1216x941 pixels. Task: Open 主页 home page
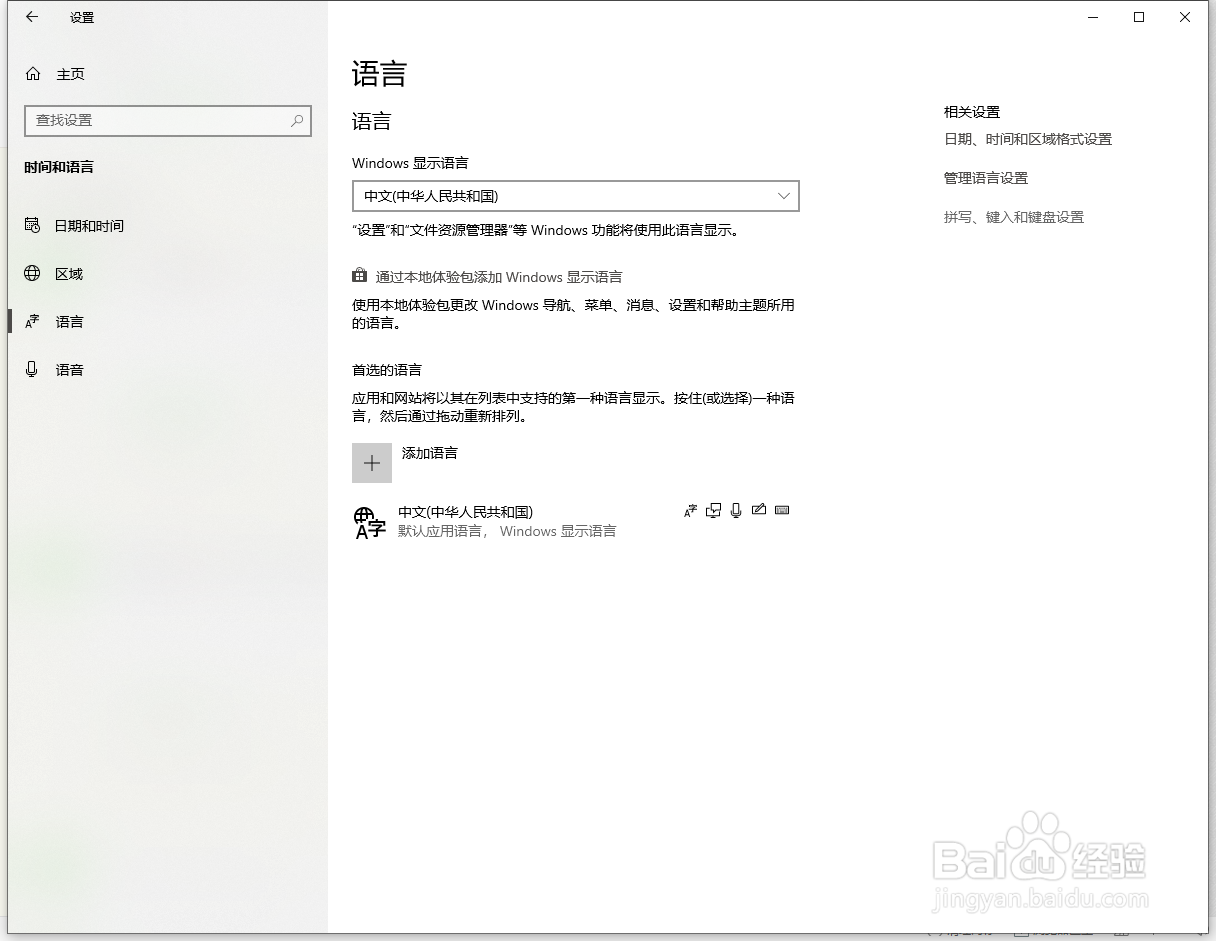(70, 74)
